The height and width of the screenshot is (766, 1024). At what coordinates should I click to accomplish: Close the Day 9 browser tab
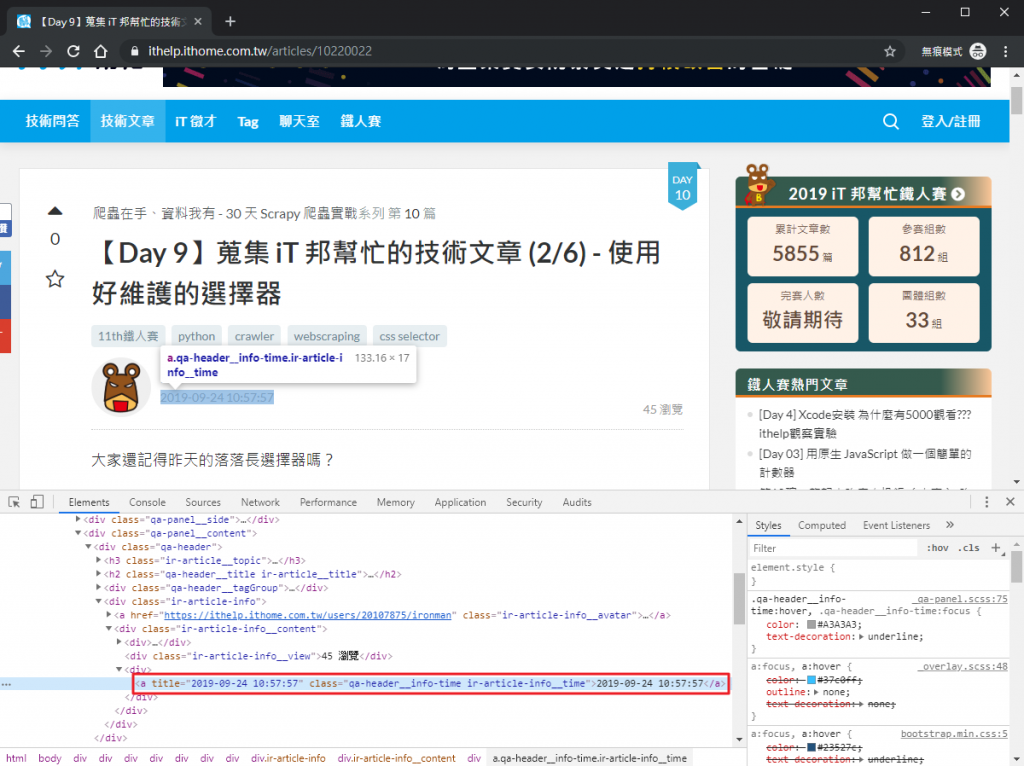[198, 22]
